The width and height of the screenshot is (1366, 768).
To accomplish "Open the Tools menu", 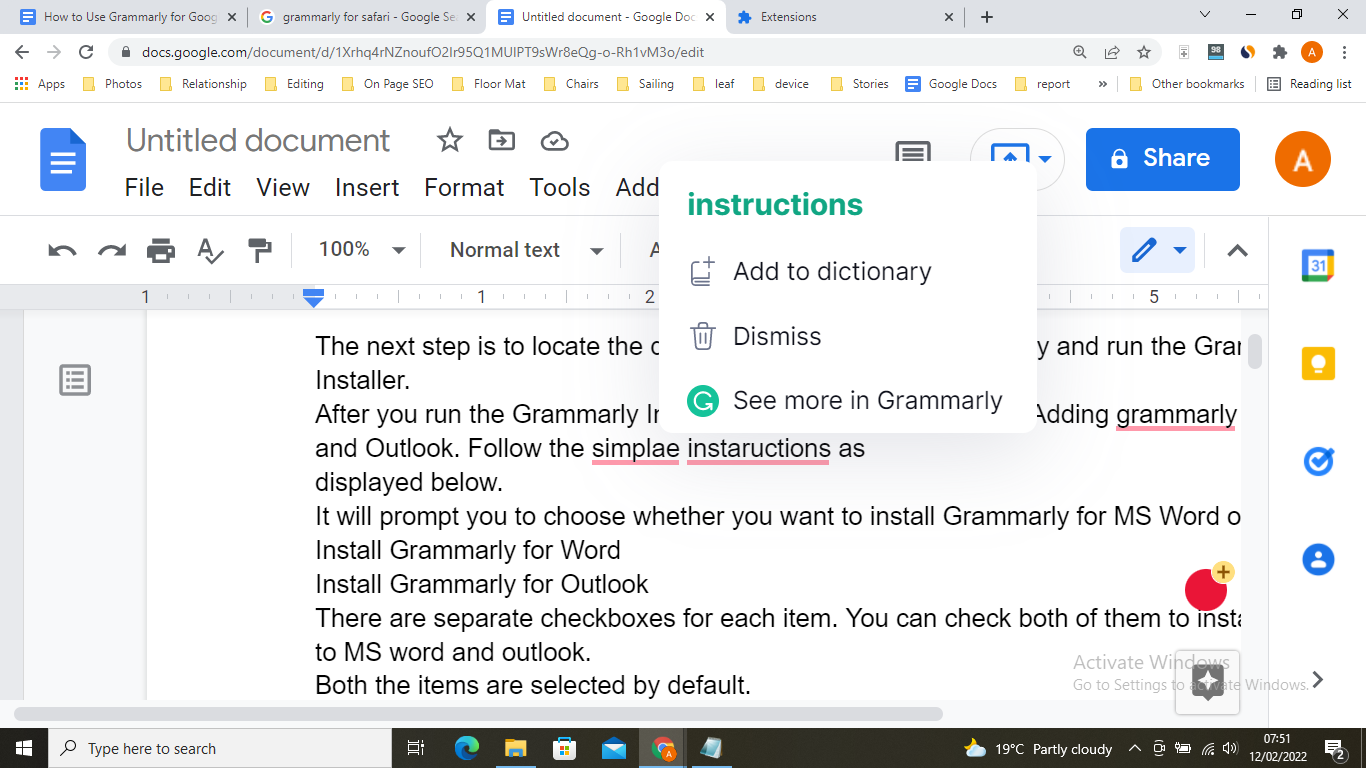I will (x=560, y=187).
